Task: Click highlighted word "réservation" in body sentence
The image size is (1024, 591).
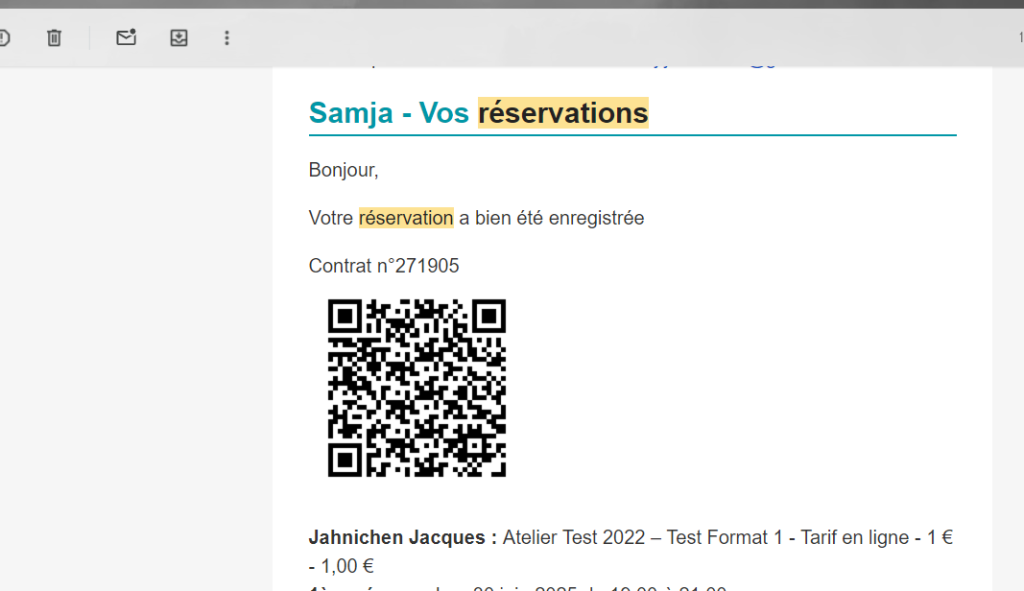Action: point(406,218)
